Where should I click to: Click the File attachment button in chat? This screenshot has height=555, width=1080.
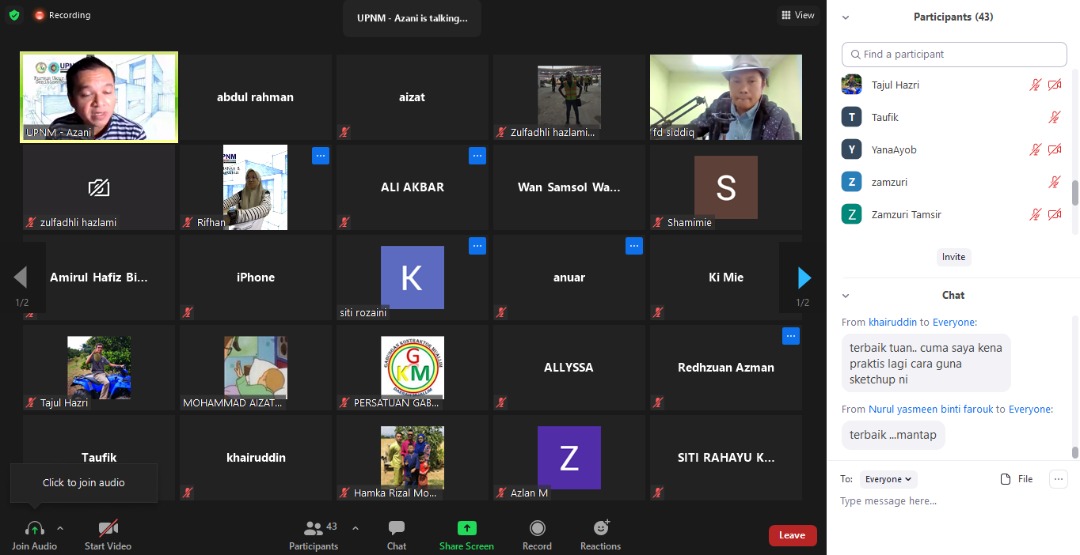[1017, 479]
